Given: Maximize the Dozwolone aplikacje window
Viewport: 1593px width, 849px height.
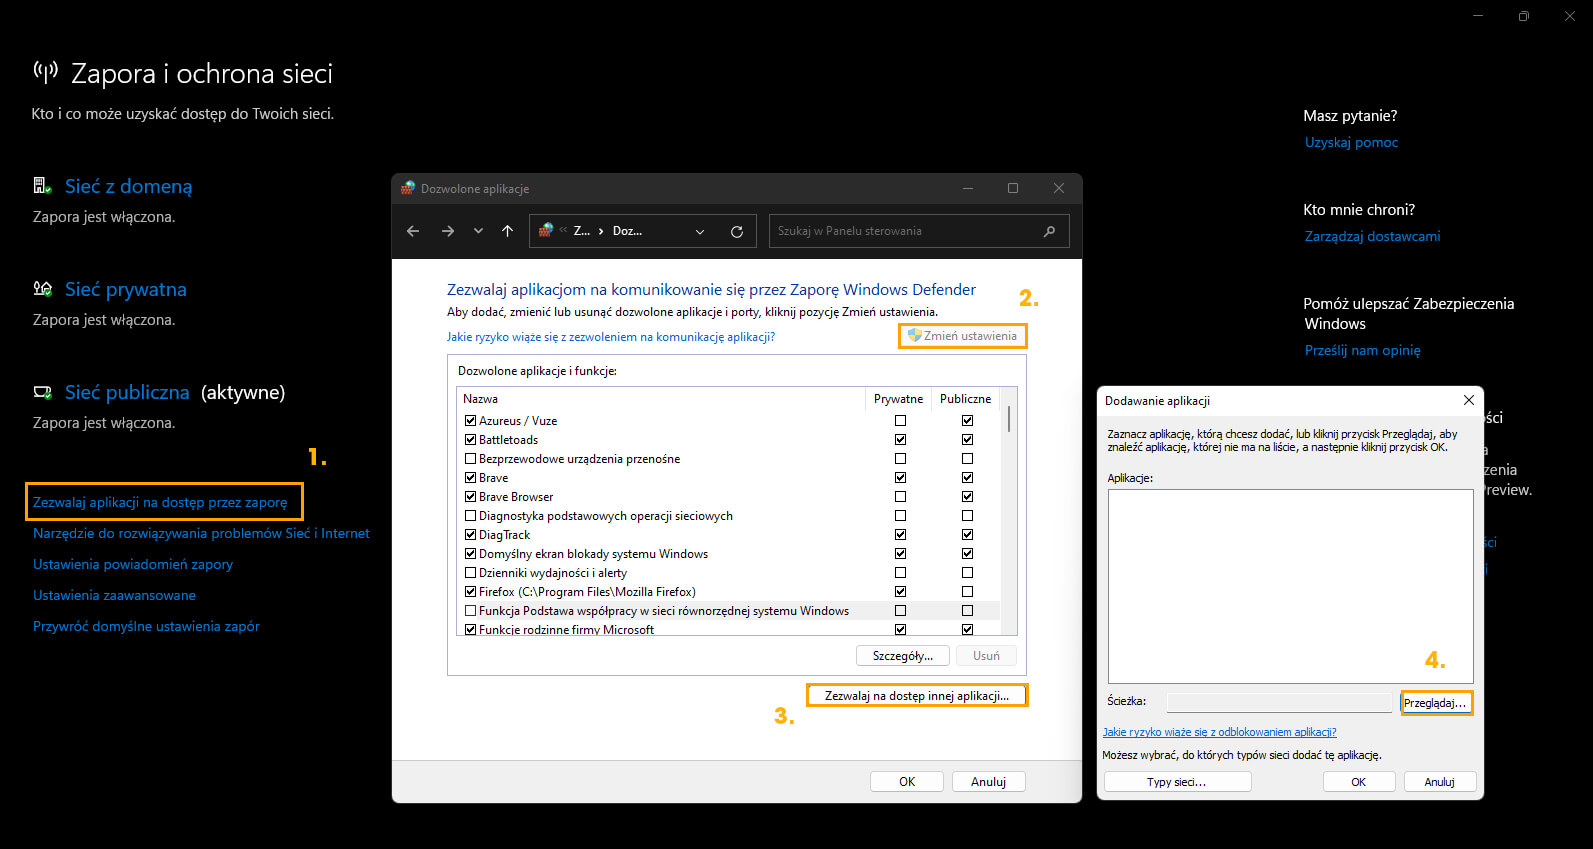Looking at the screenshot, I should [1013, 188].
